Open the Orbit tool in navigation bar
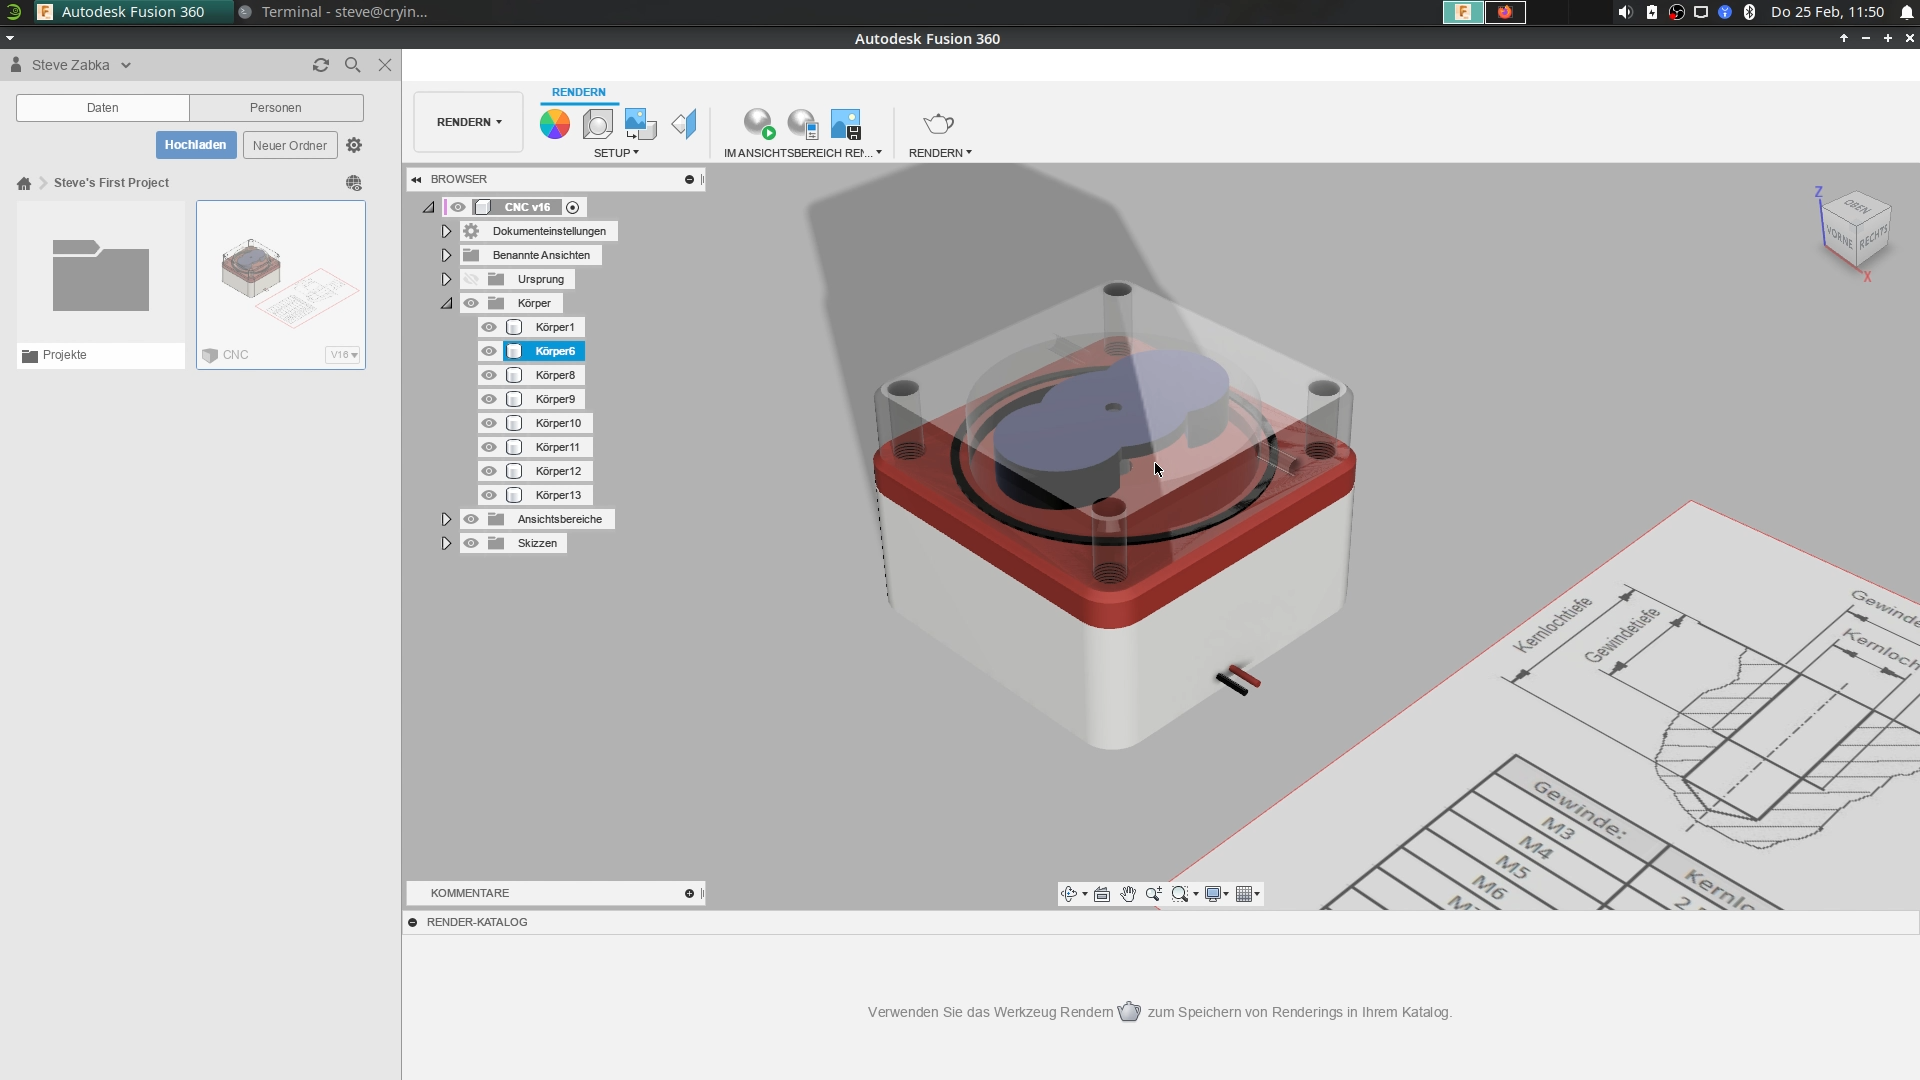1920x1080 pixels. tap(1069, 894)
